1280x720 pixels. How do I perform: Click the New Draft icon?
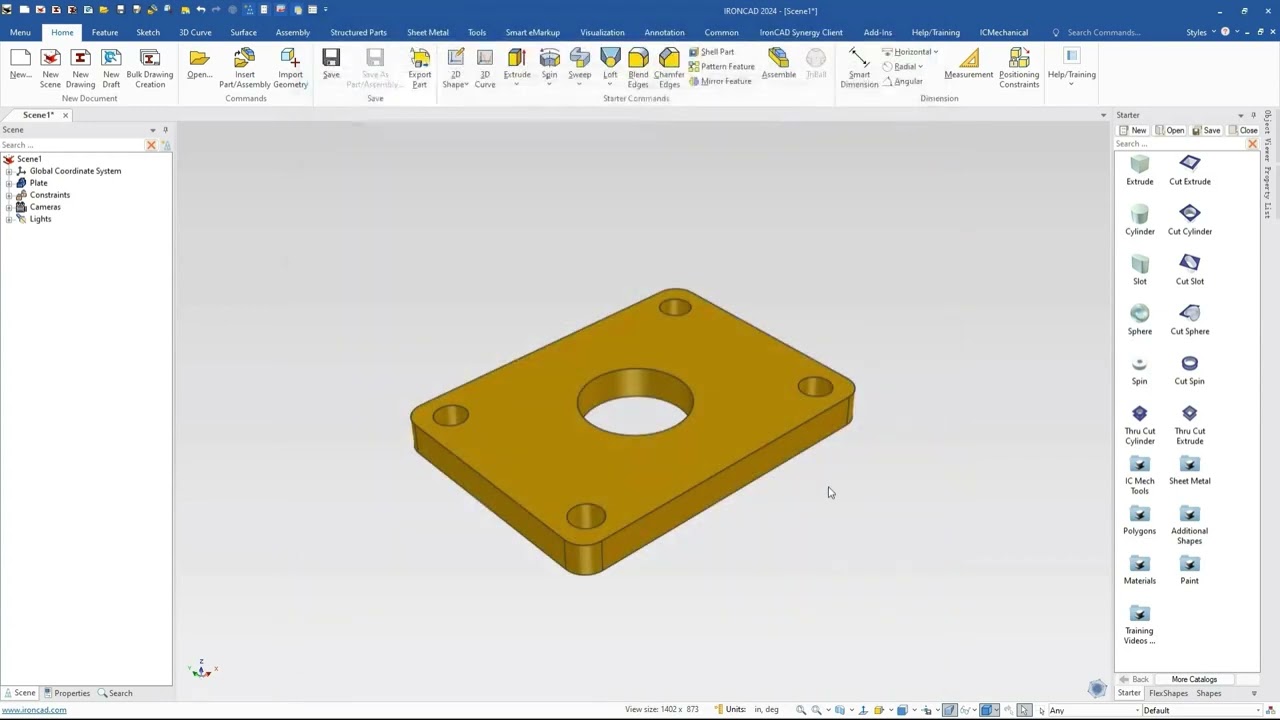[x=111, y=68]
